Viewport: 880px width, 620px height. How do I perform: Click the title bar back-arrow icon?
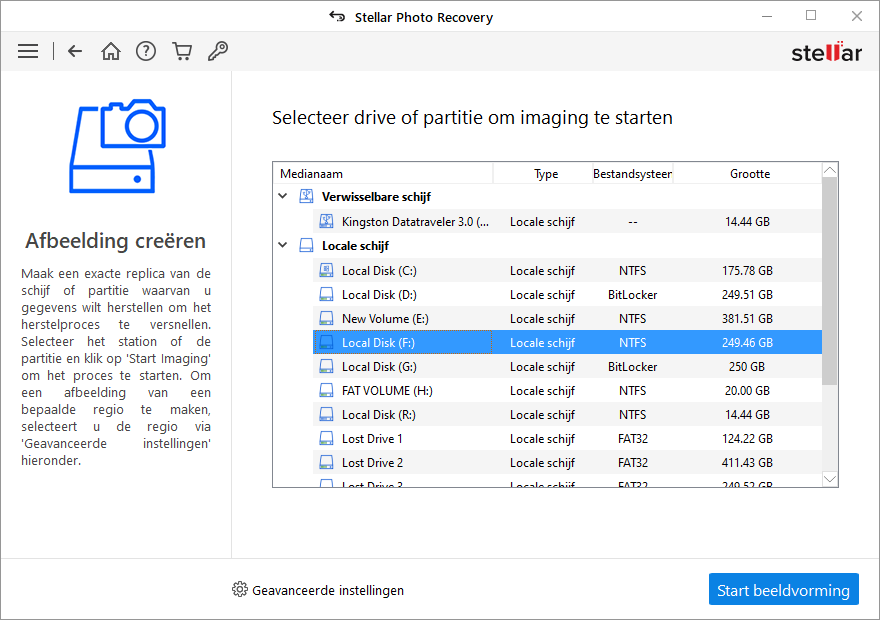(x=337, y=16)
